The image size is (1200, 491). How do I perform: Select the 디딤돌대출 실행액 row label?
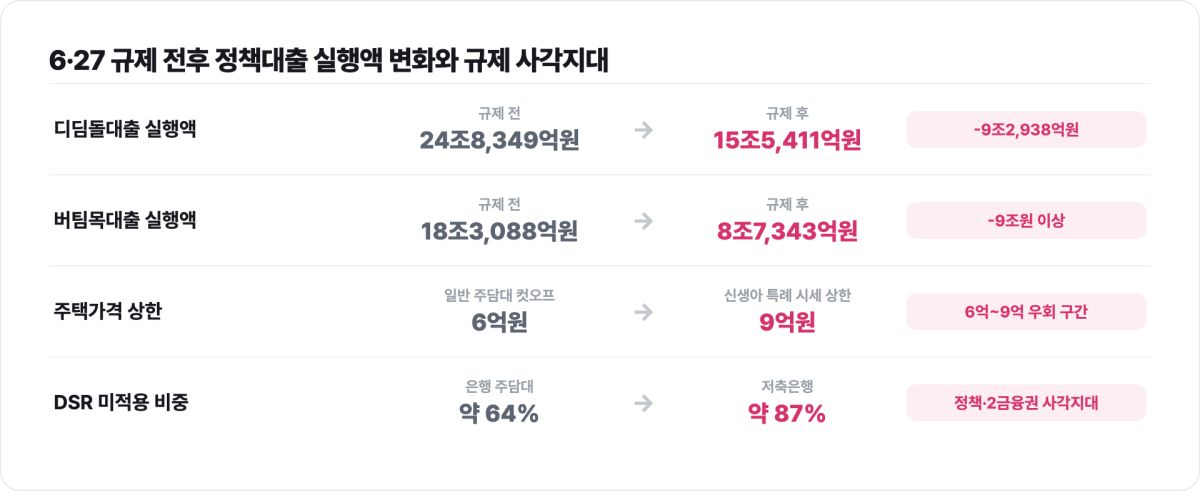point(125,129)
